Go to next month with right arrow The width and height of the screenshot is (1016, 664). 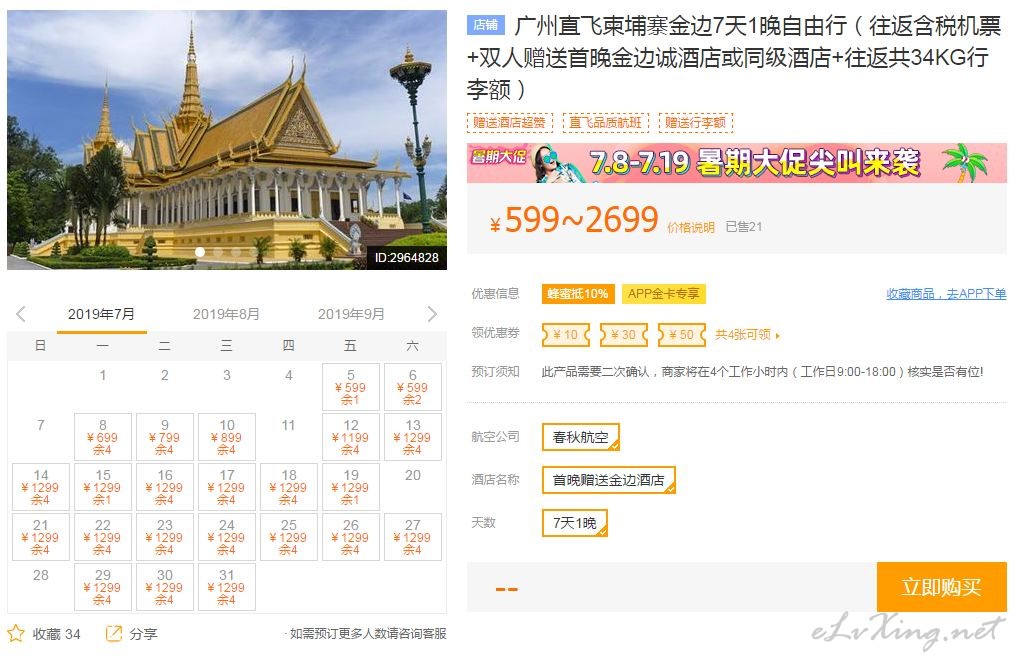pos(432,314)
